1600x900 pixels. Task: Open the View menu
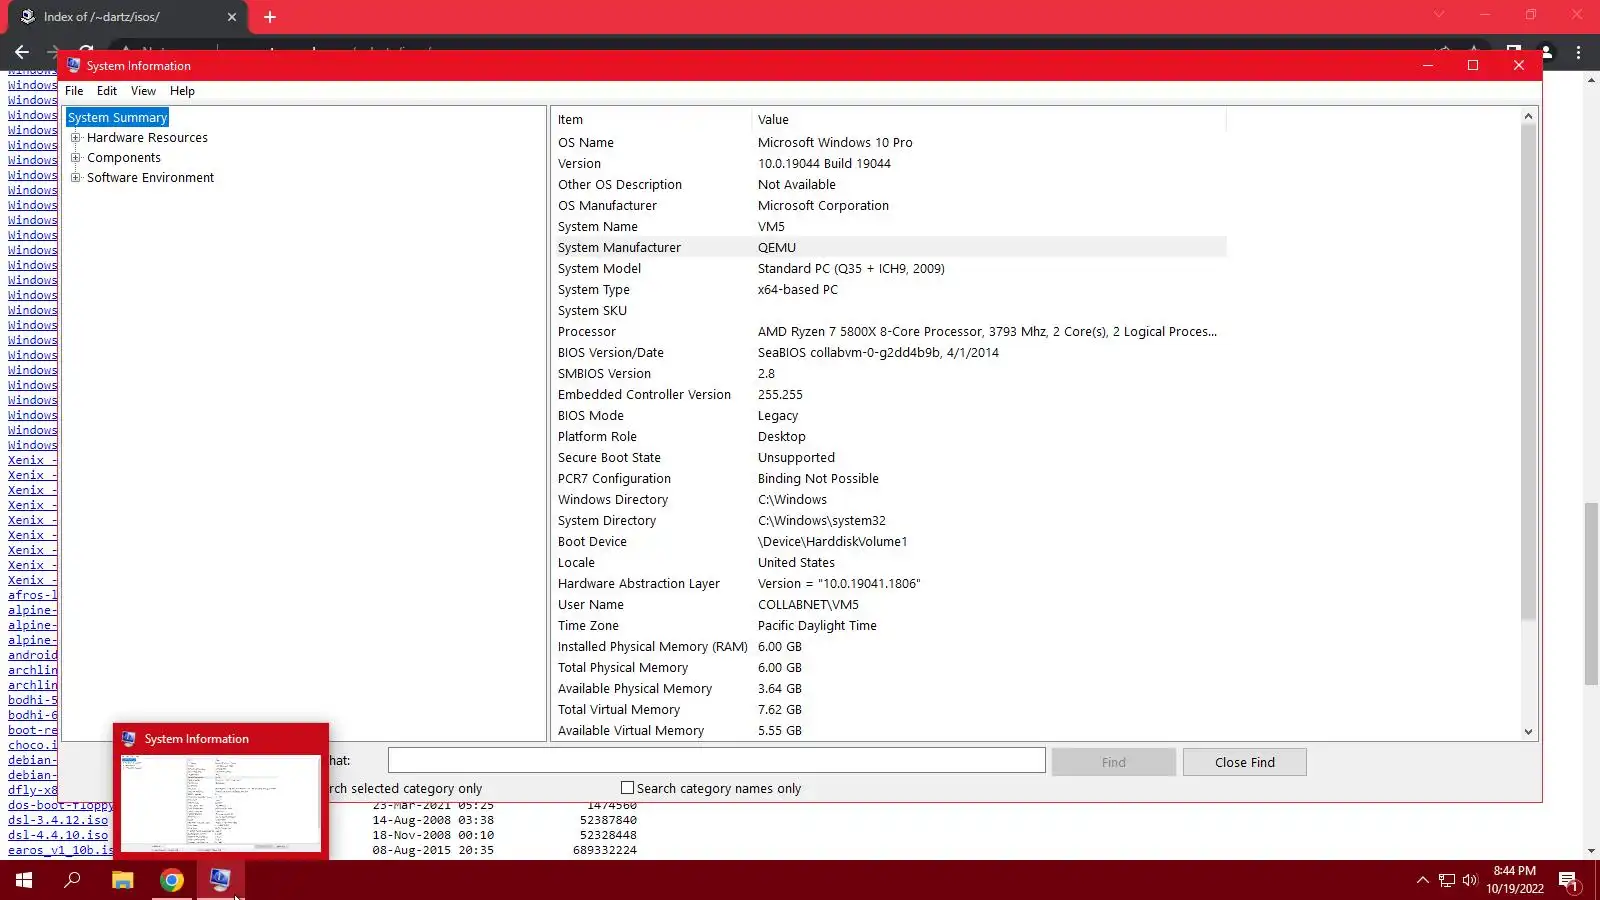pyautogui.click(x=143, y=91)
